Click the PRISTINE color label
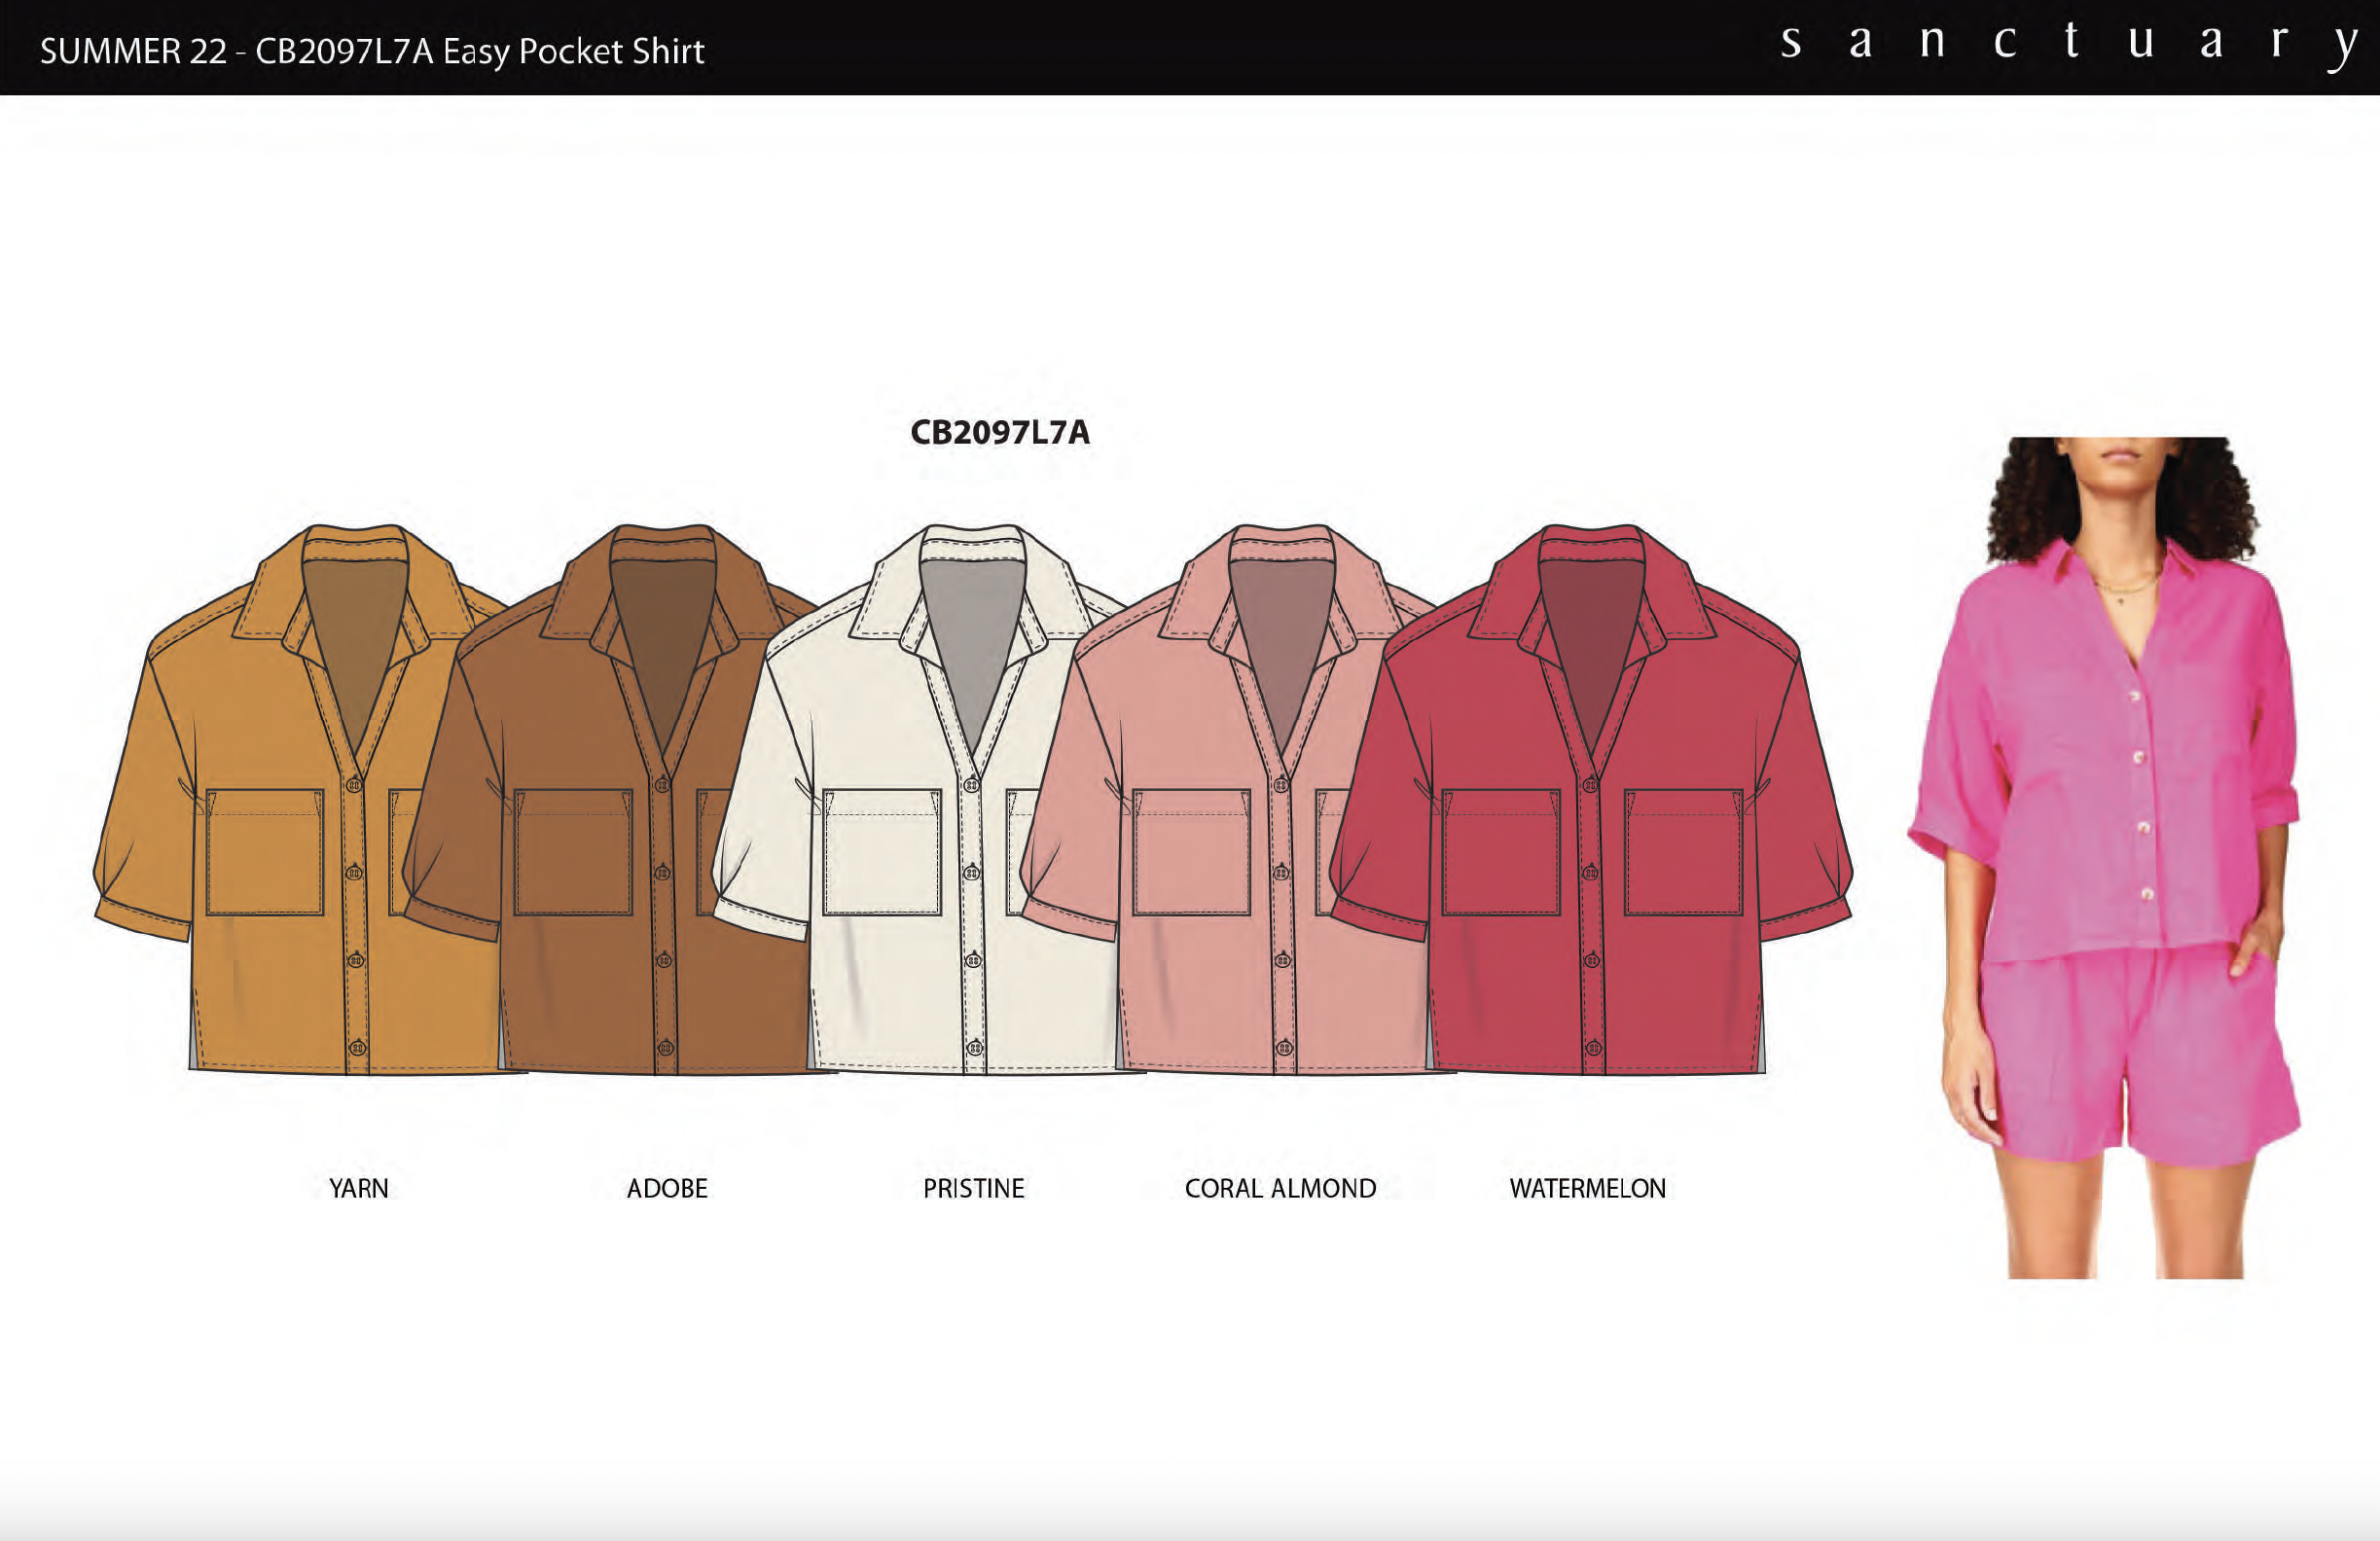This screenshot has width=2380, height=1541. [x=973, y=1188]
